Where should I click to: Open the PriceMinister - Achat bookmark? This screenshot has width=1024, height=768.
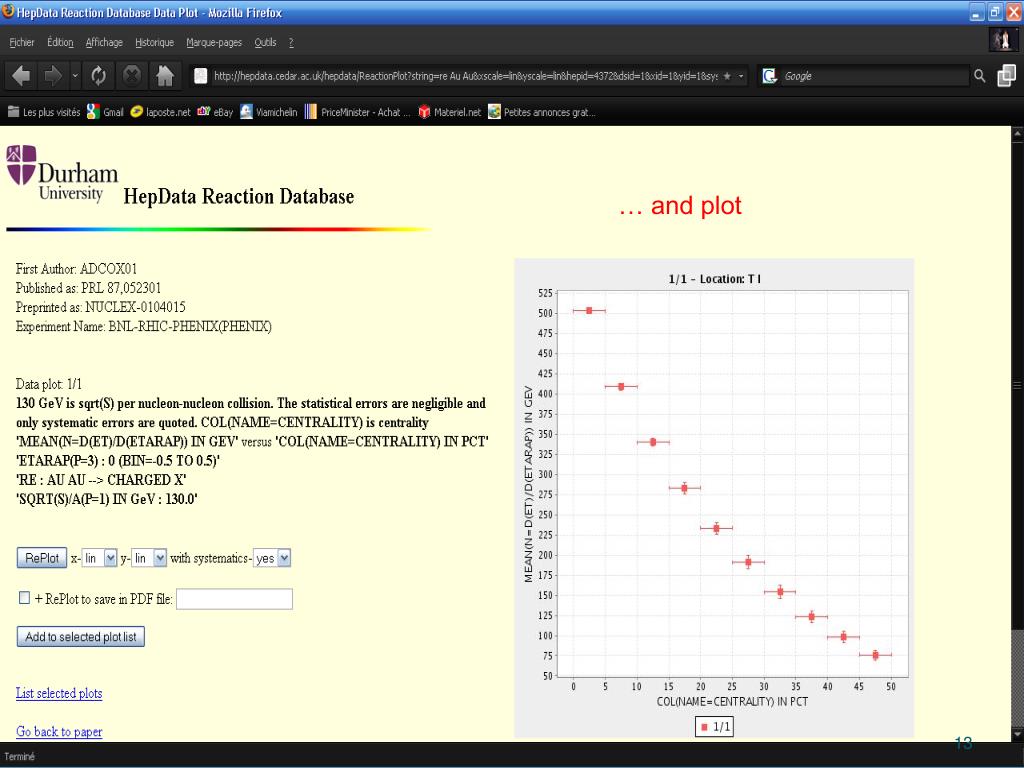(x=357, y=112)
